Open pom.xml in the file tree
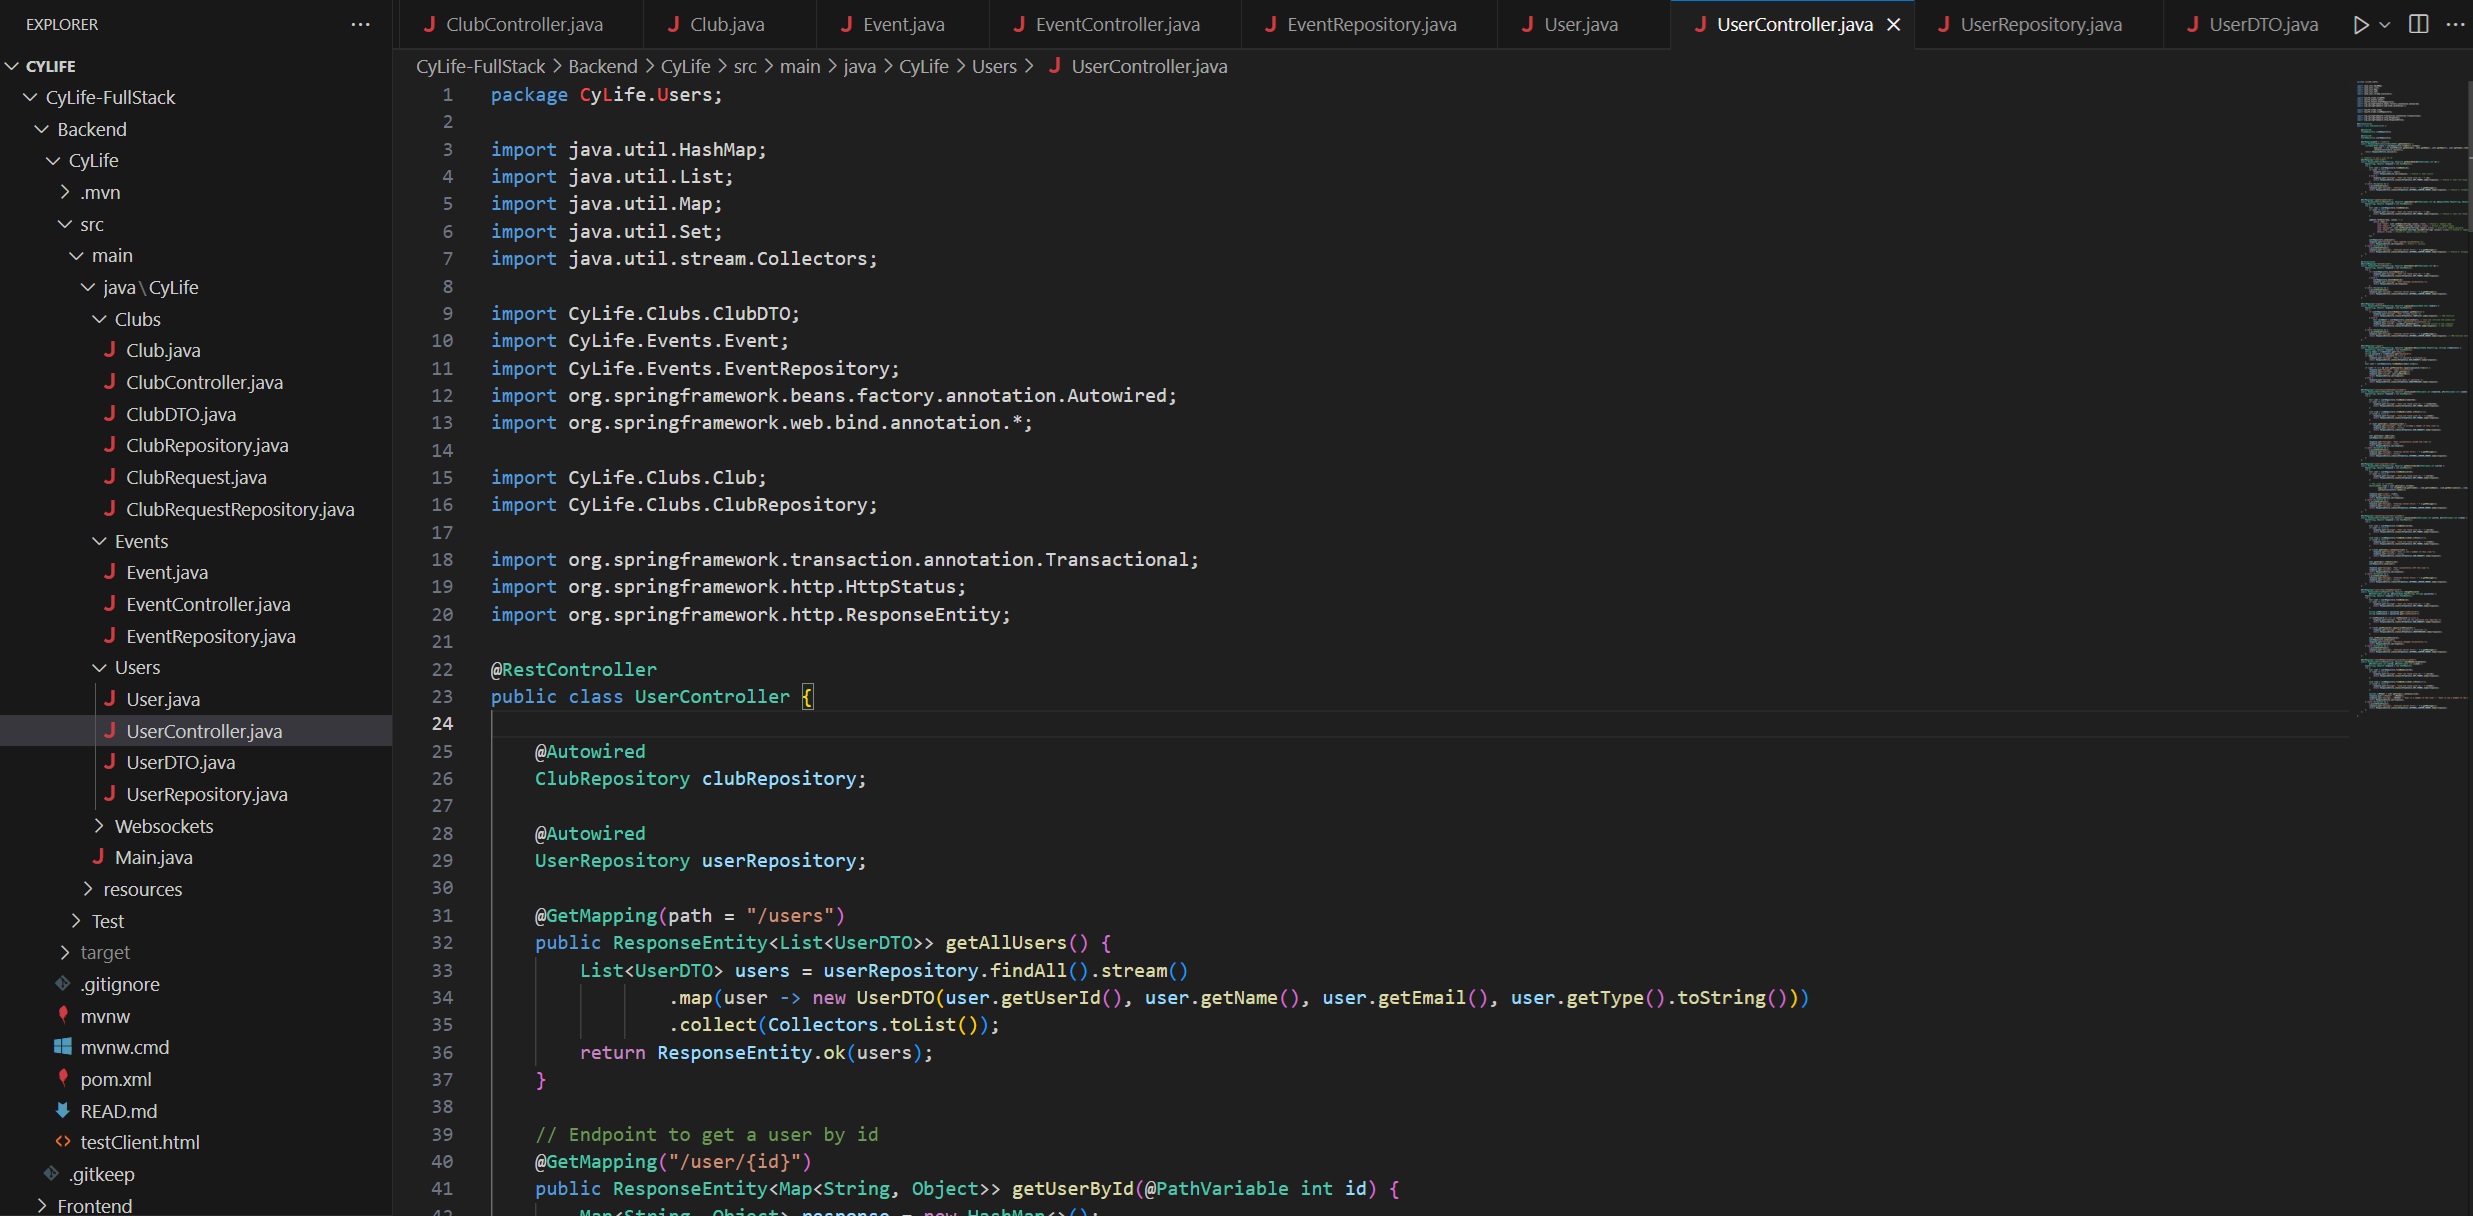 tap(116, 1079)
